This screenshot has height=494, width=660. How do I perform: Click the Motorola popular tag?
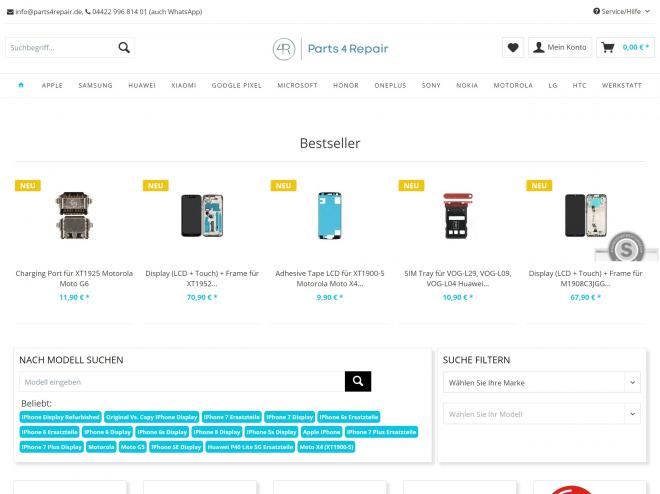101,447
